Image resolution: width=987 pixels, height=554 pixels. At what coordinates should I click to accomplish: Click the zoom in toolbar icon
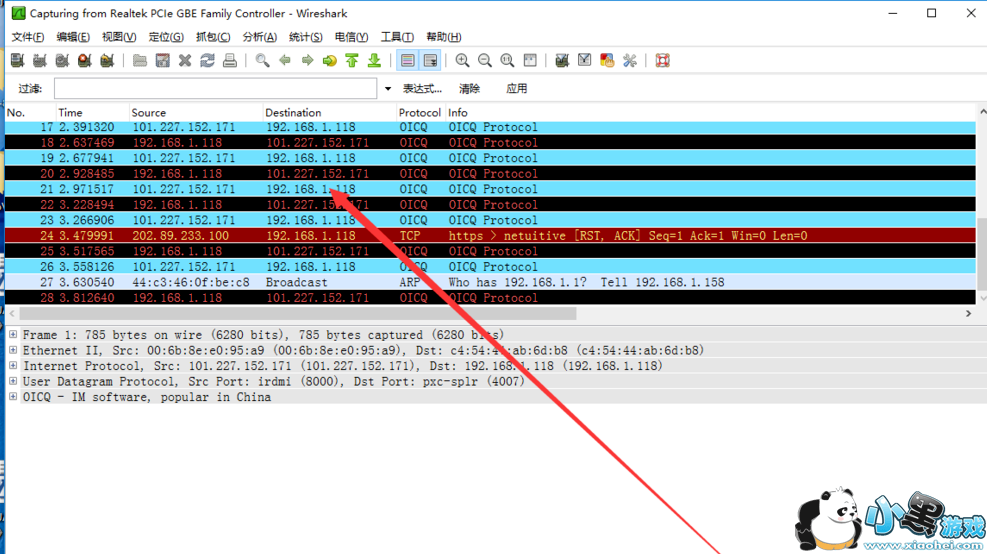(x=462, y=61)
